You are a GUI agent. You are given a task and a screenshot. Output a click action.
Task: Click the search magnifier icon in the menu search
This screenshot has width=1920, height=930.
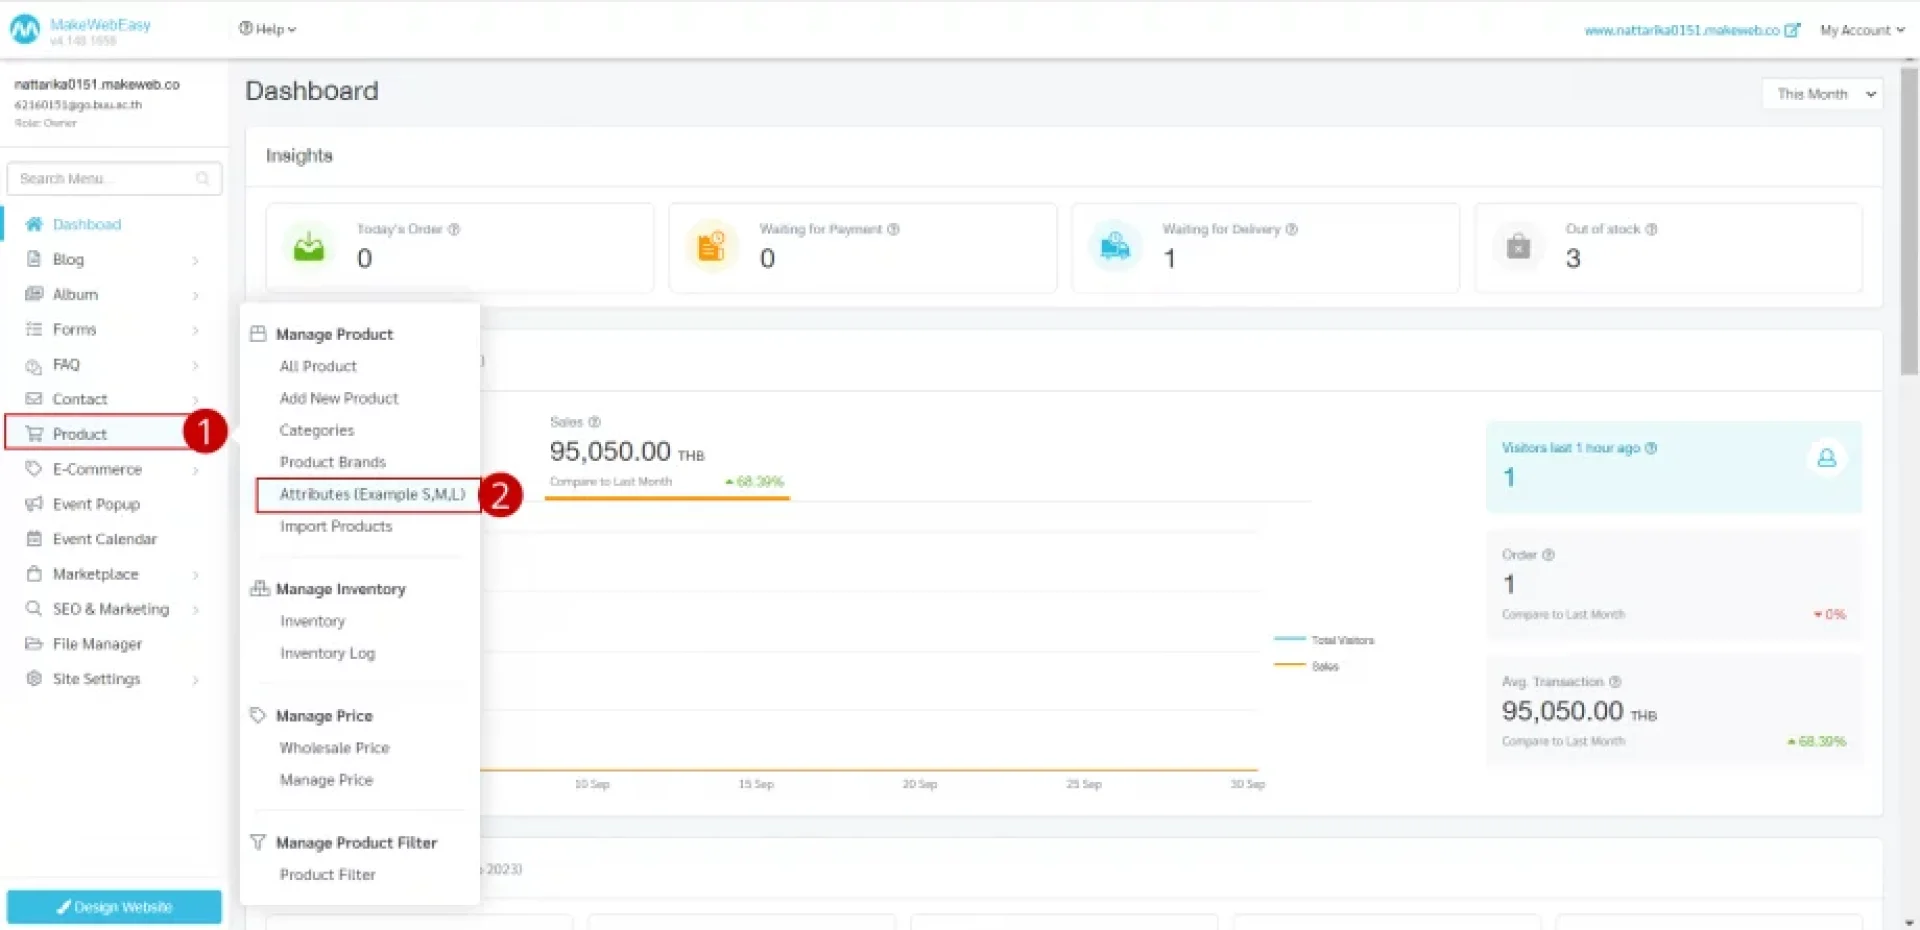(203, 179)
